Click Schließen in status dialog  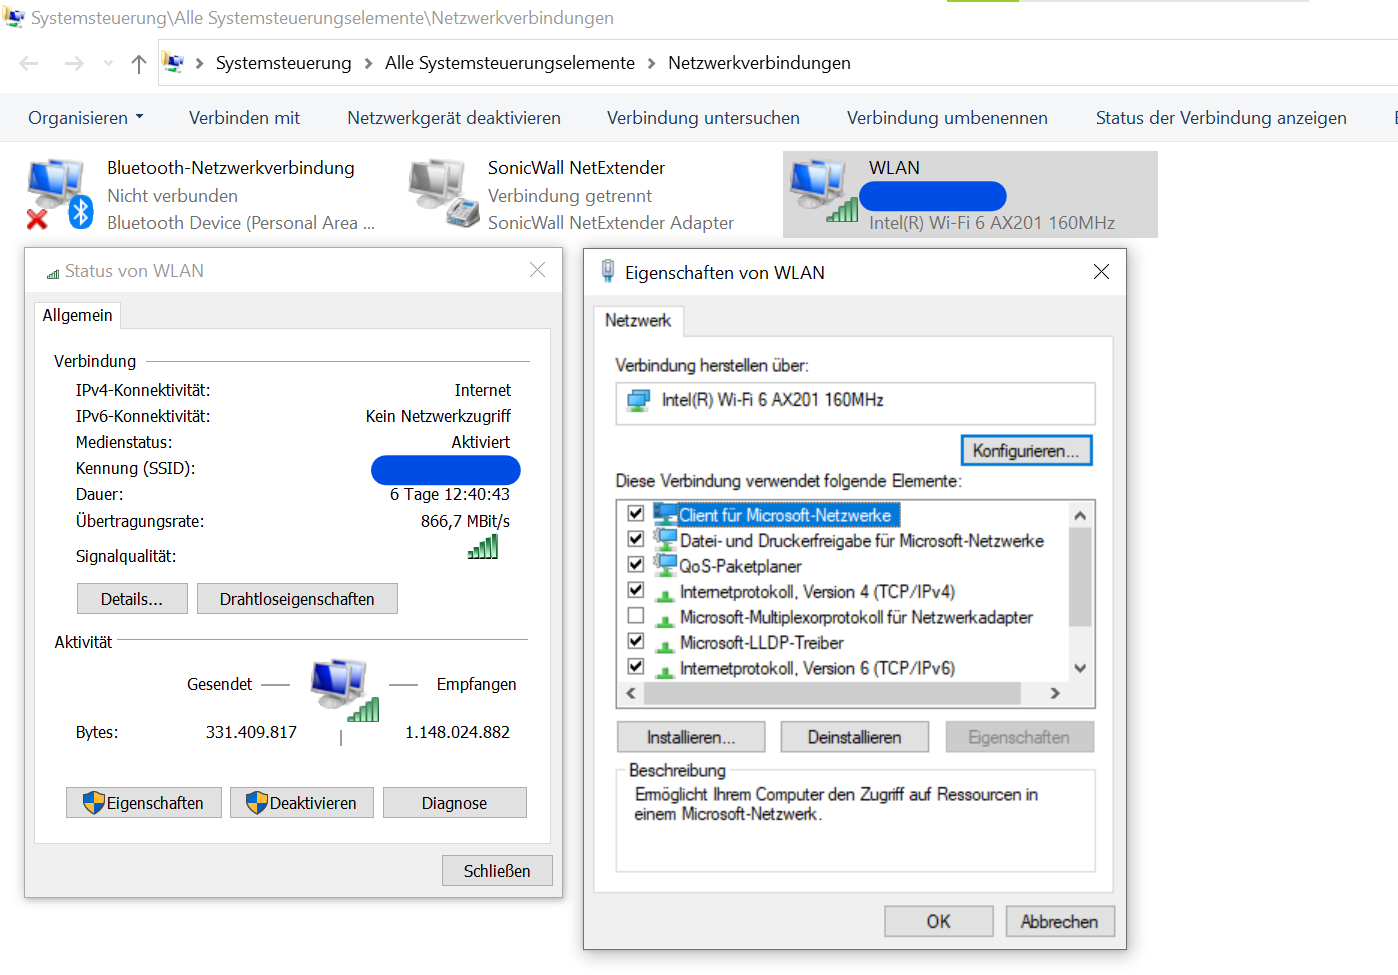click(497, 871)
